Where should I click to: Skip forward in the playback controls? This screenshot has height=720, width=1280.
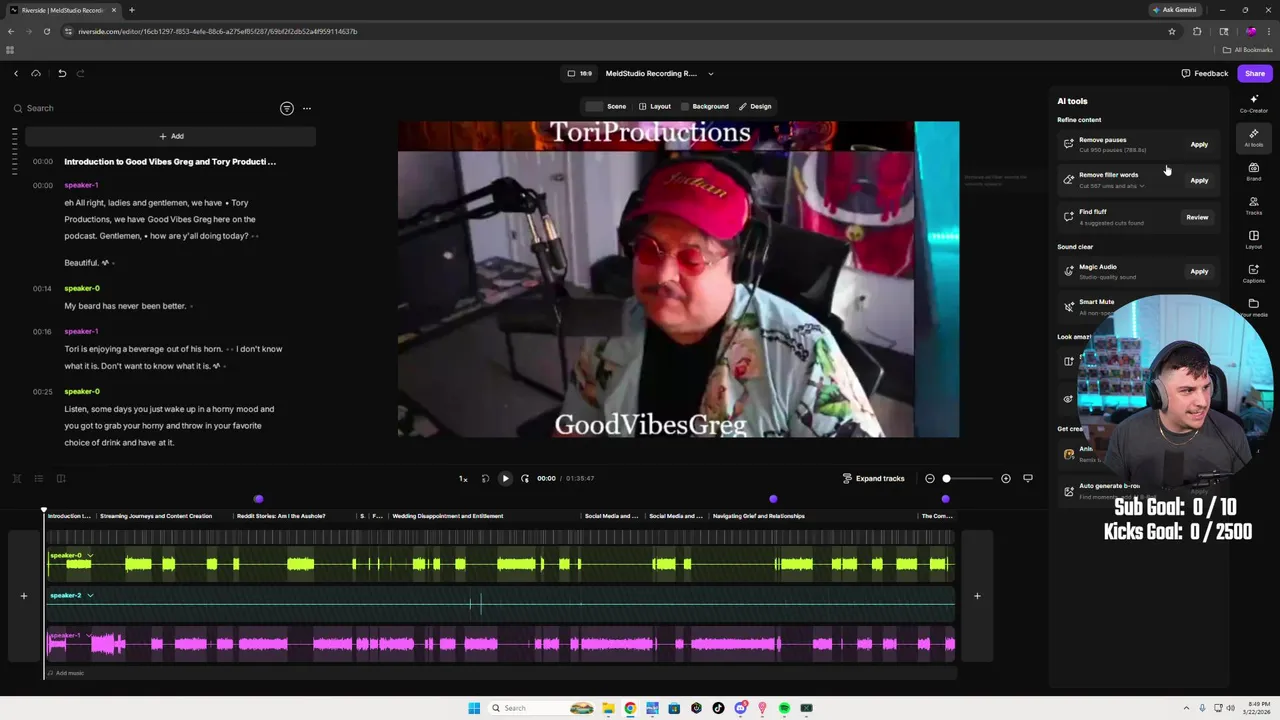[525, 478]
